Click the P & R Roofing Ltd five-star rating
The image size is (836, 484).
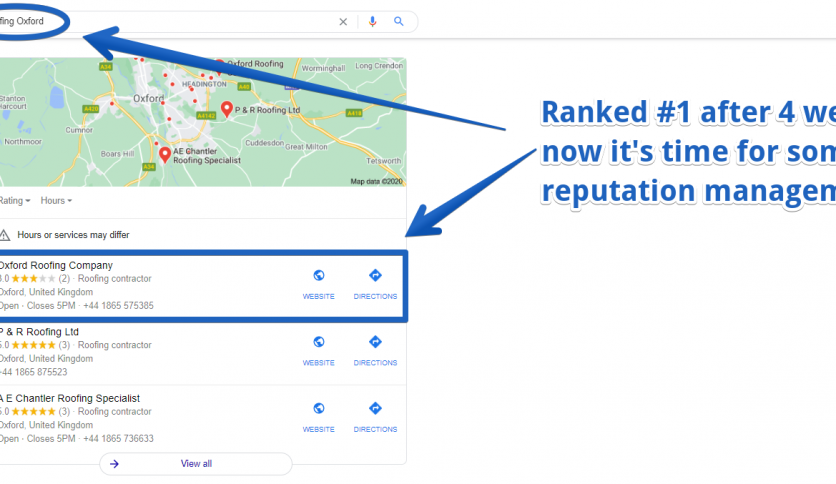coord(33,345)
